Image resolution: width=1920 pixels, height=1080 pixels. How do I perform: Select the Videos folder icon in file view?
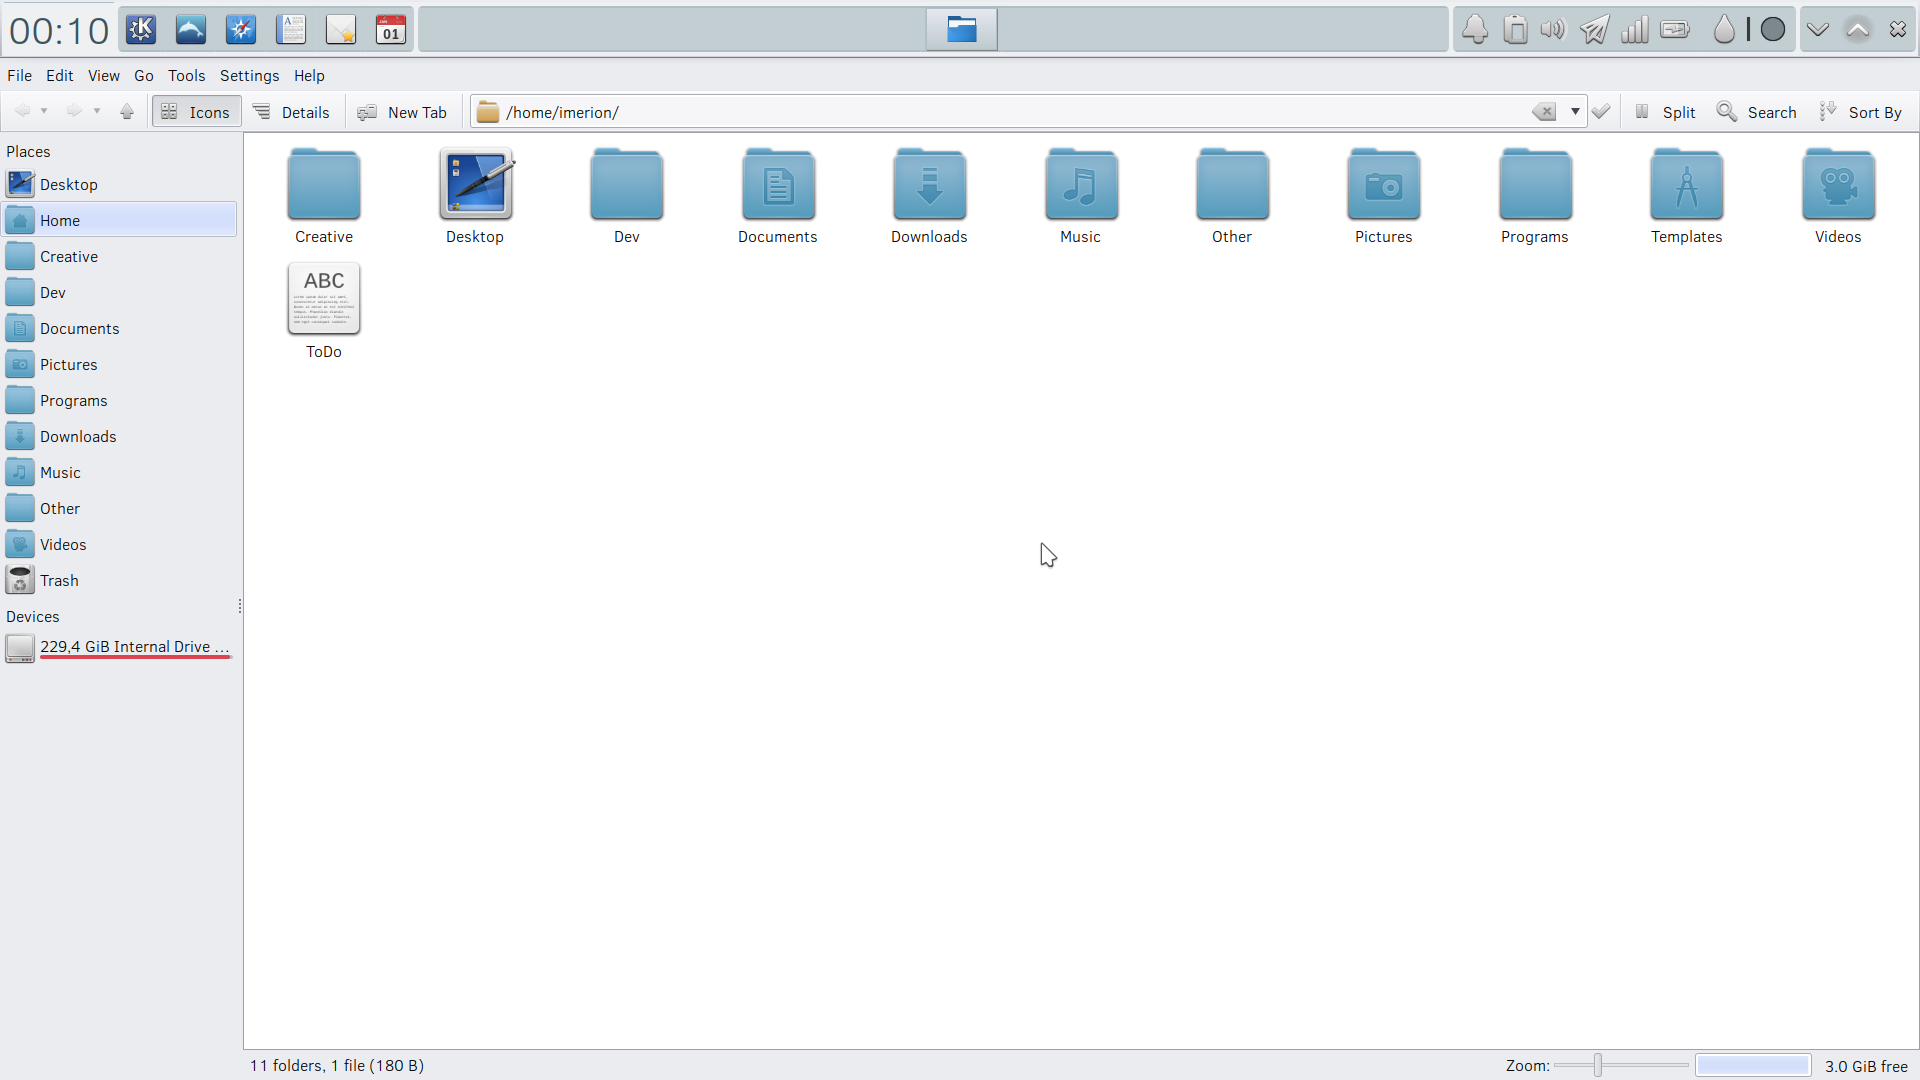pyautogui.click(x=1838, y=196)
